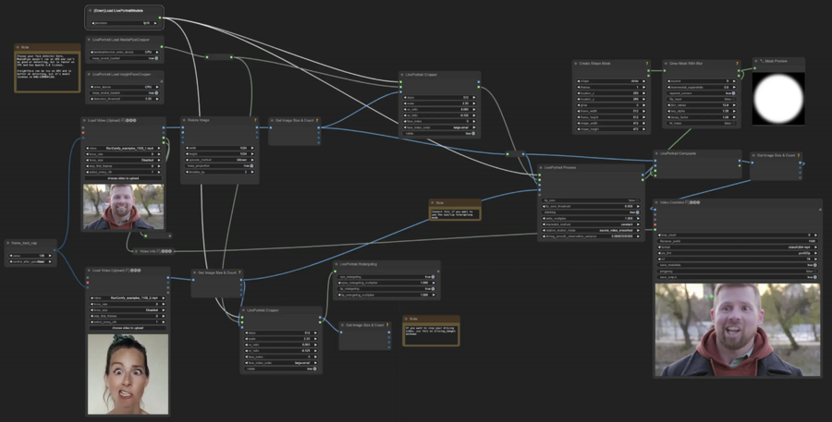Click collapse dot on LivePortrait Retargeting node
Image resolution: width=832 pixels, height=422 pixels.
coord(336,264)
